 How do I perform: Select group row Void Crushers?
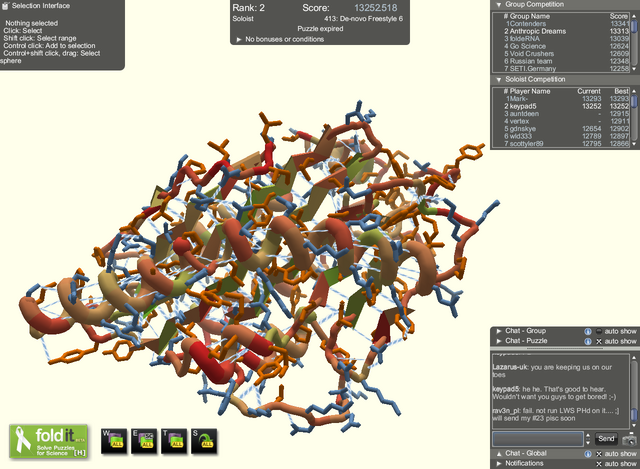pyautogui.click(x=562, y=54)
